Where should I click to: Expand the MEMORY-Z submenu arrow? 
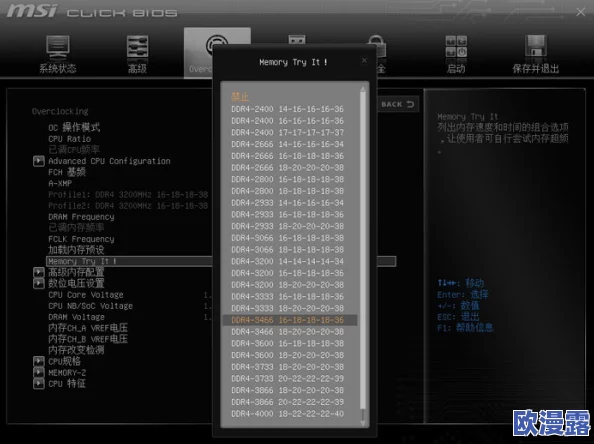(x=39, y=372)
